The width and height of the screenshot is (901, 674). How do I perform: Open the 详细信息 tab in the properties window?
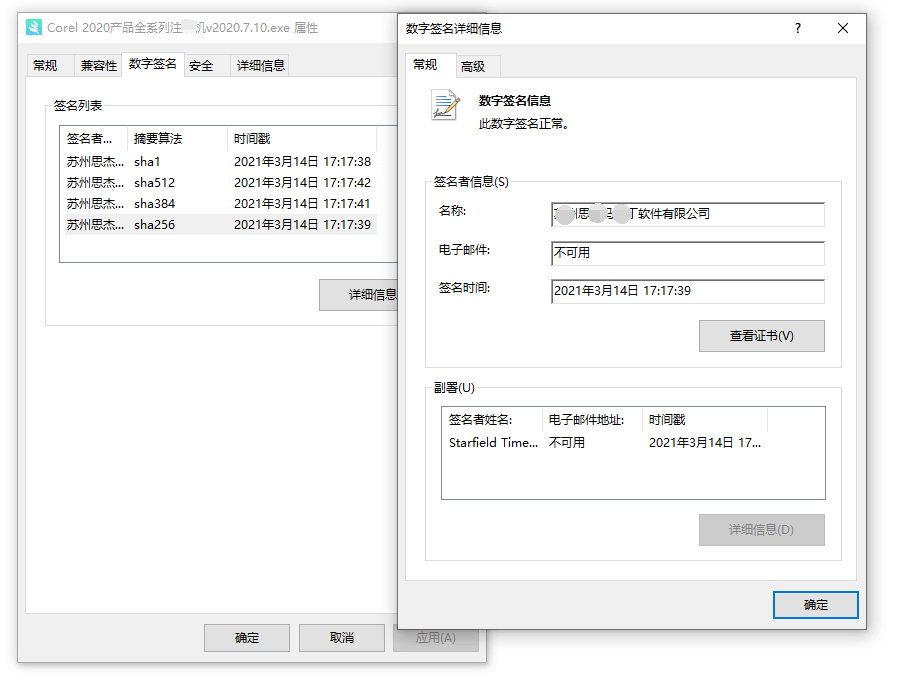click(260, 66)
